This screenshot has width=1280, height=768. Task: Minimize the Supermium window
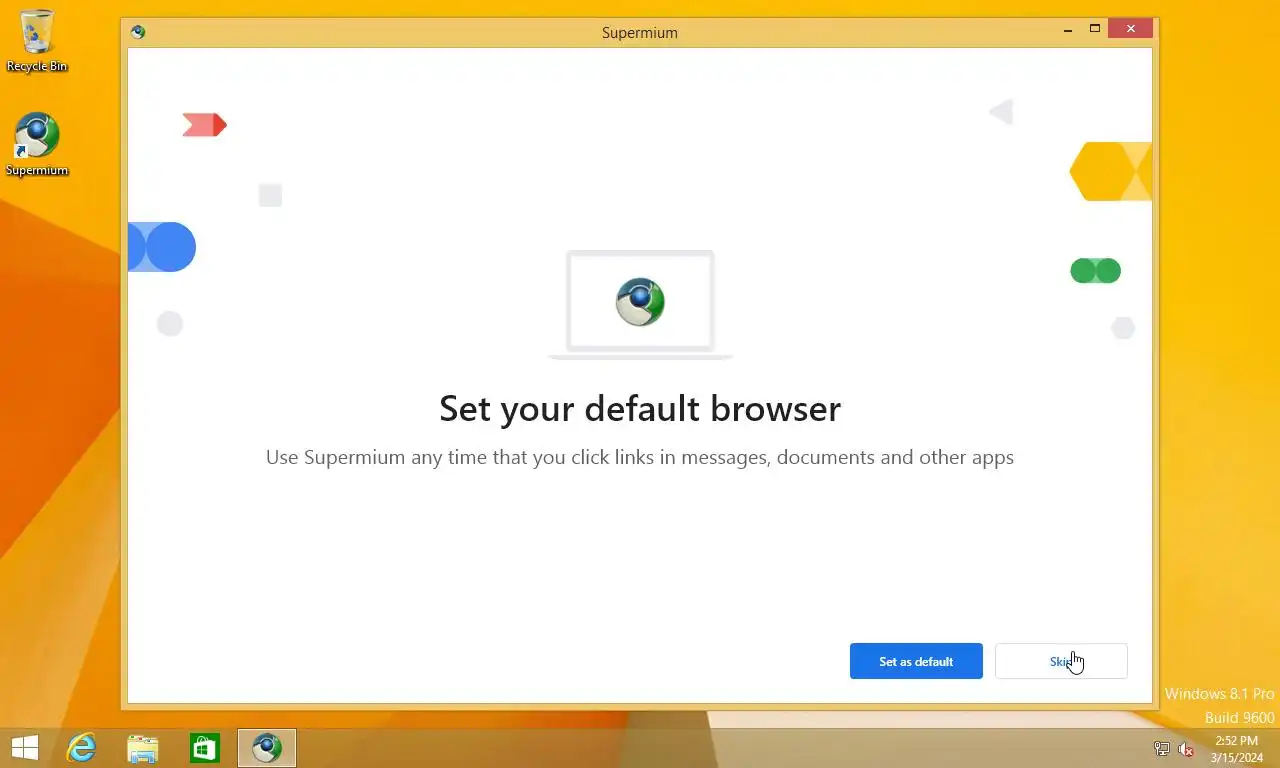(1068, 29)
